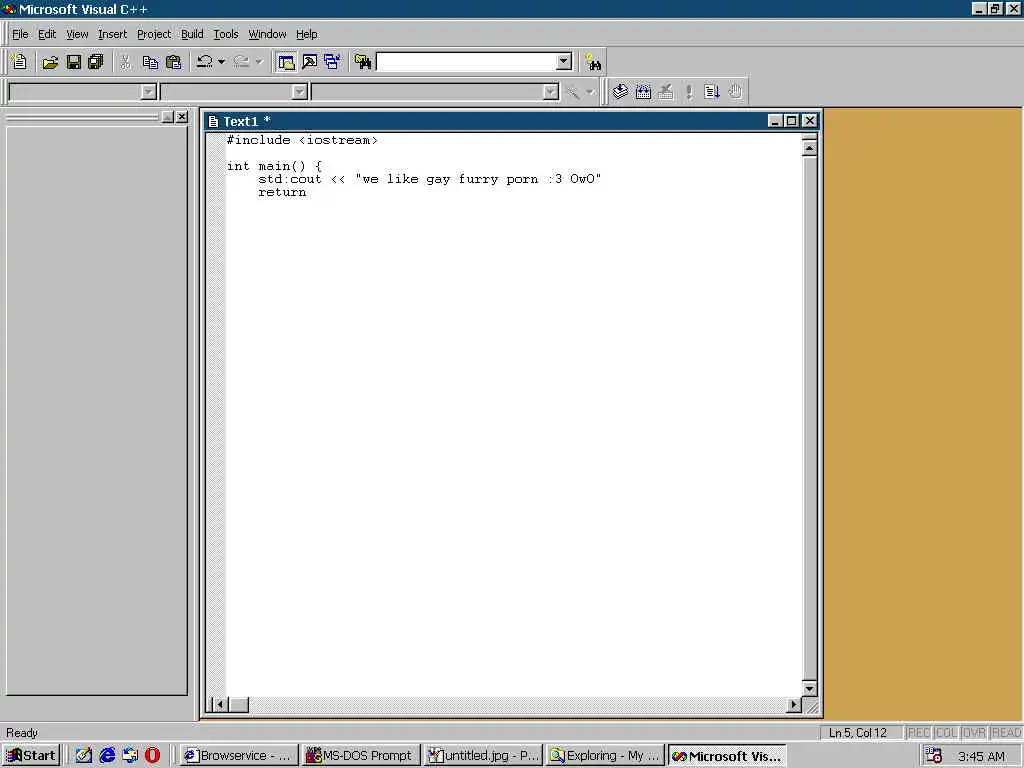Click the editor scroll right arrow

tap(793, 705)
